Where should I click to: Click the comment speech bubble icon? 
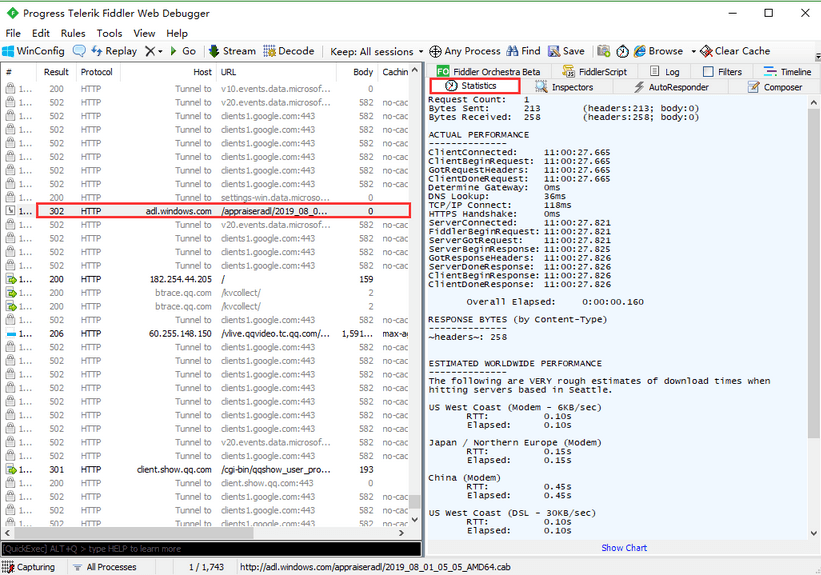tap(79, 51)
